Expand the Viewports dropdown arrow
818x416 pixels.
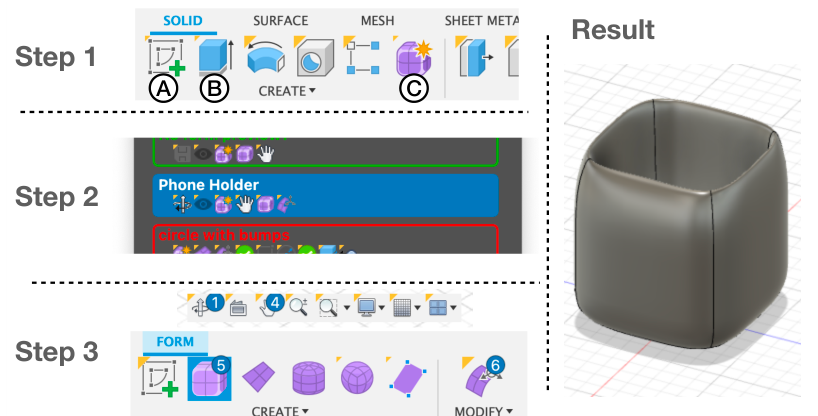pos(453,308)
